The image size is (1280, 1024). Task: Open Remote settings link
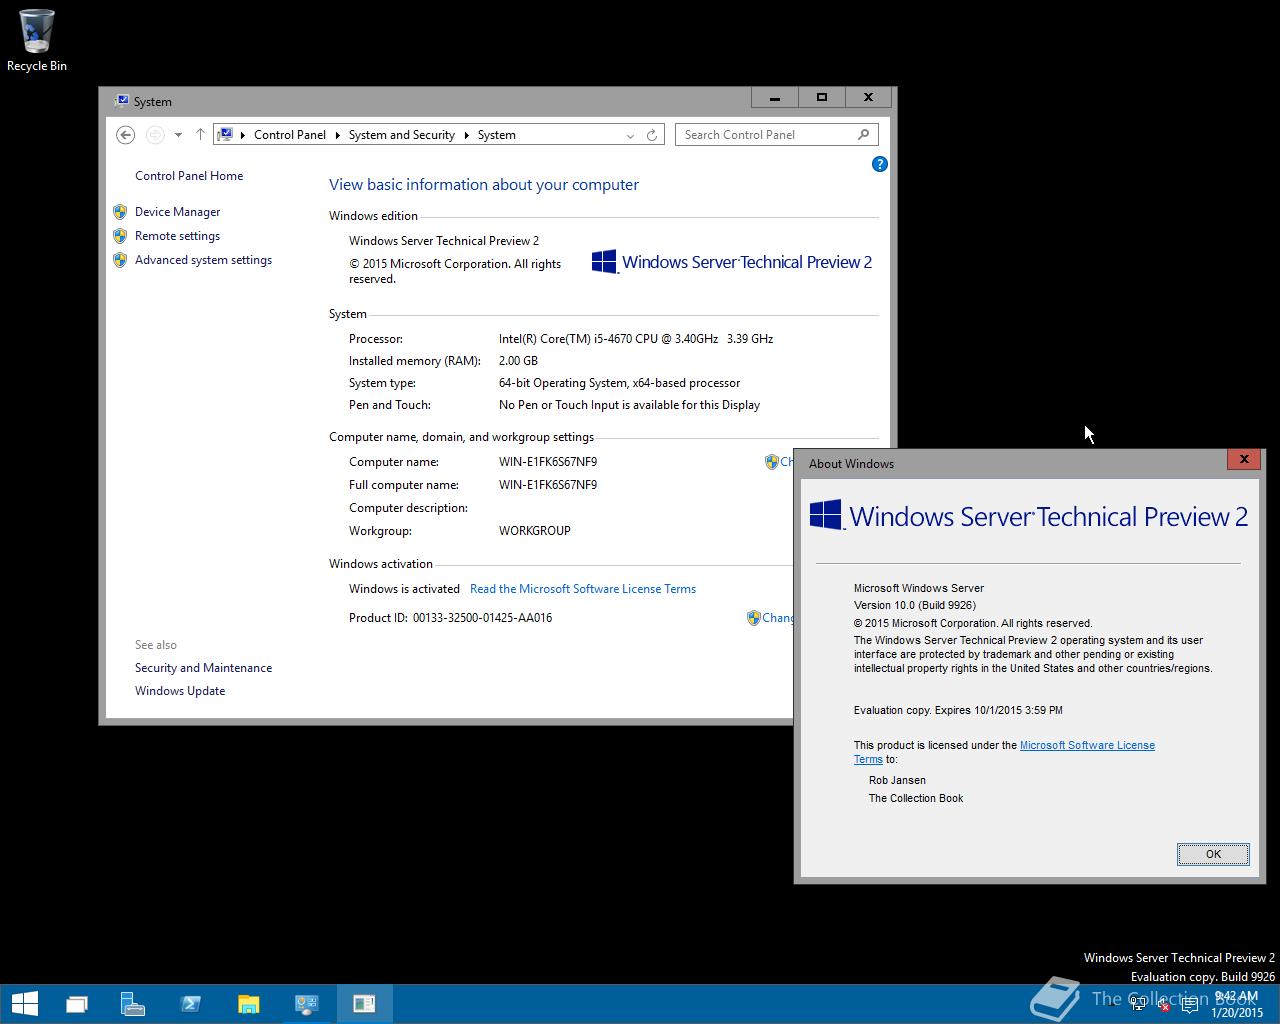pyautogui.click(x=177, y=236)
